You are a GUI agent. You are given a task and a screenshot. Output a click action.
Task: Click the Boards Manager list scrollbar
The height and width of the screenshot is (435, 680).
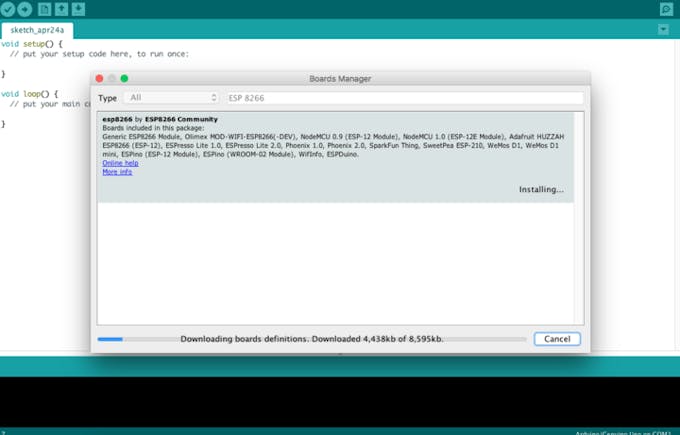(x=579, y=218)
